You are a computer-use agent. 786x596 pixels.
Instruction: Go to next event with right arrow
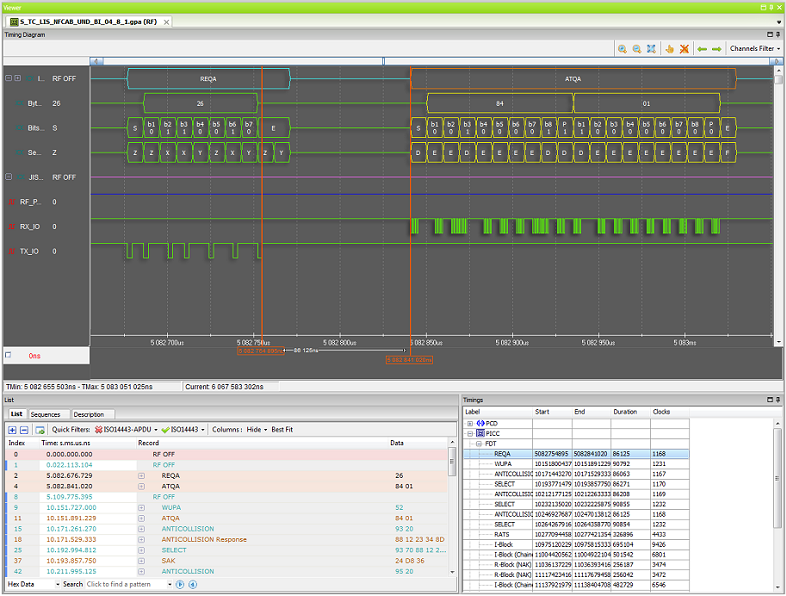point(716,48)
